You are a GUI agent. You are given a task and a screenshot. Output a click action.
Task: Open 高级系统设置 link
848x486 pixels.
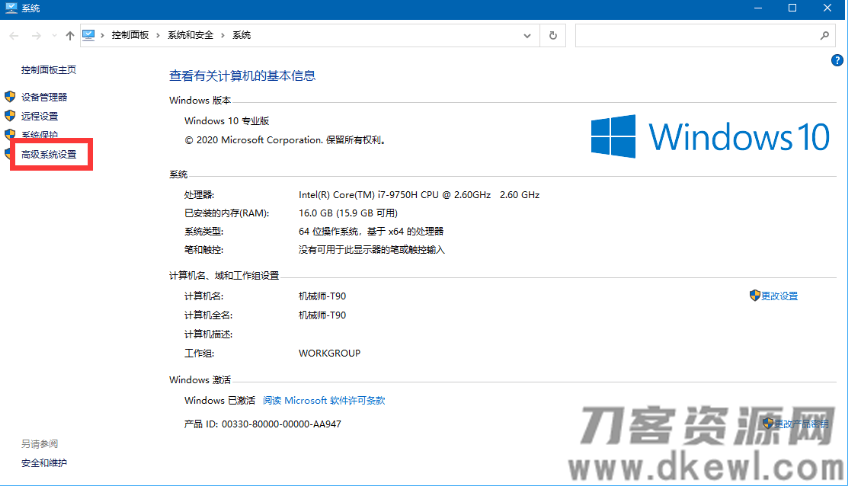pos(49,155)
